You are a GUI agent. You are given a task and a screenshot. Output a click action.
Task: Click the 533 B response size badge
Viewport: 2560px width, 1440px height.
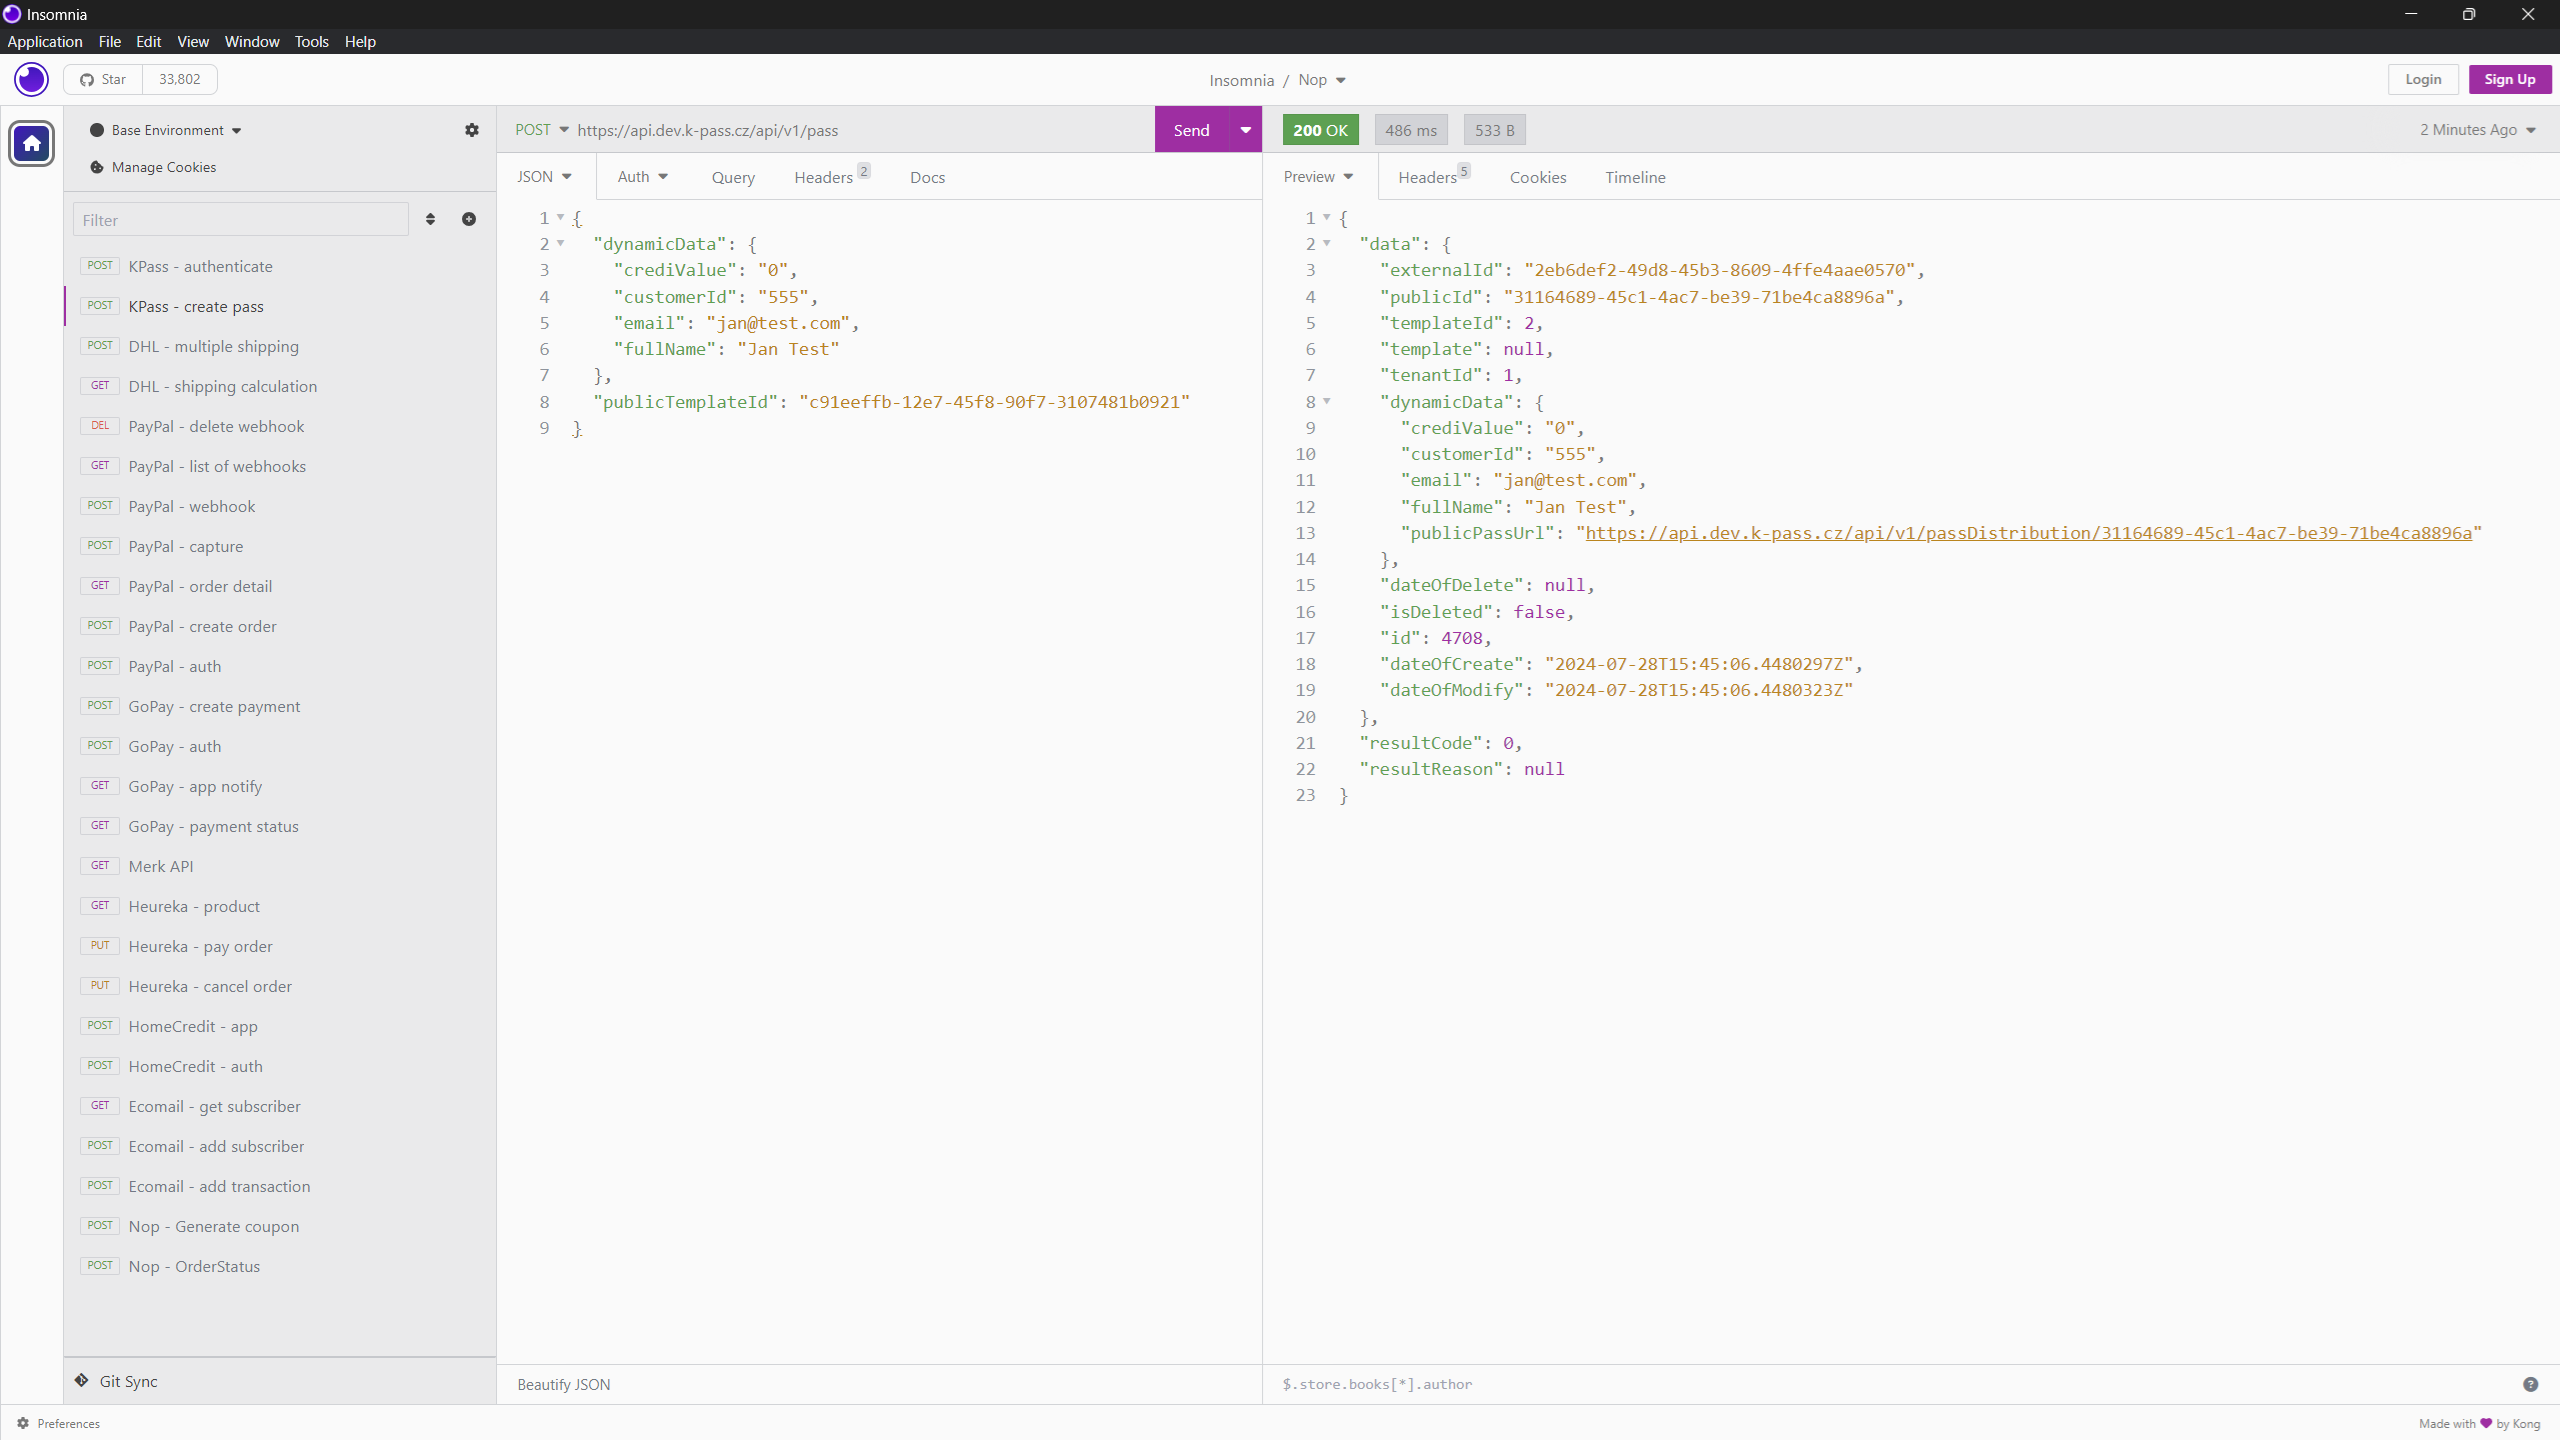(x=1494, y=130)
